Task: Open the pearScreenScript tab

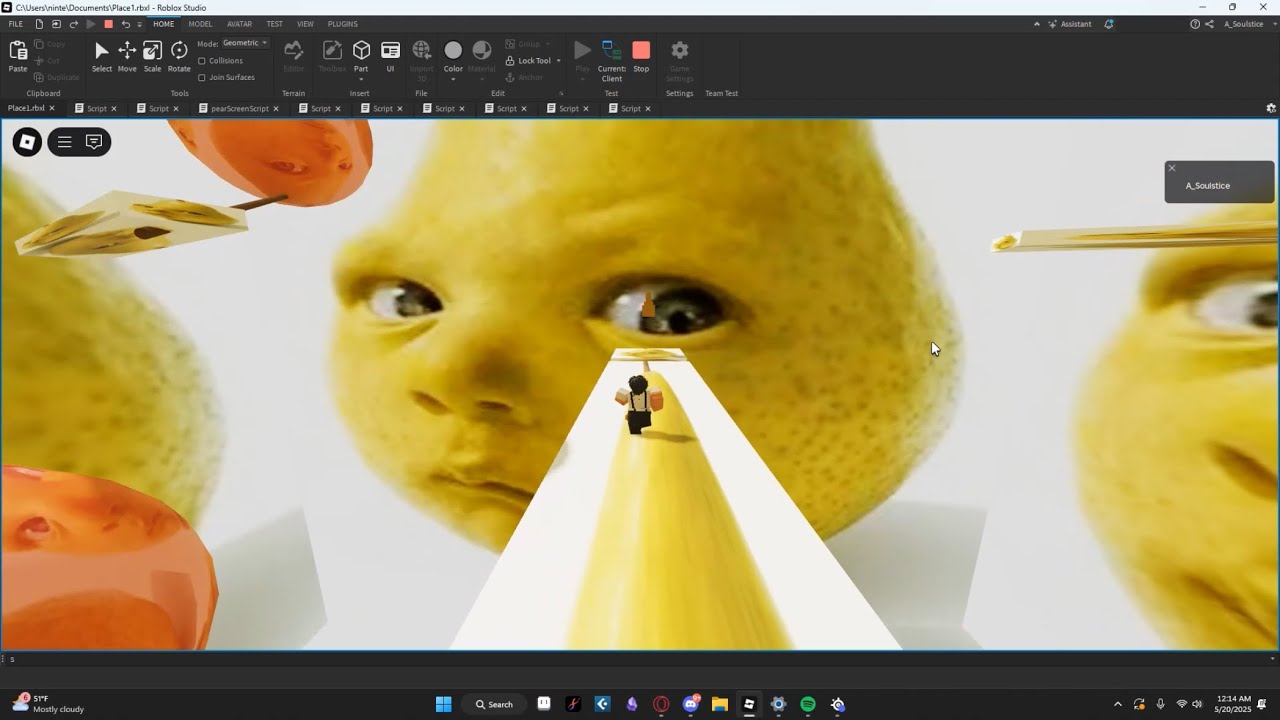Action: point(240,108)
